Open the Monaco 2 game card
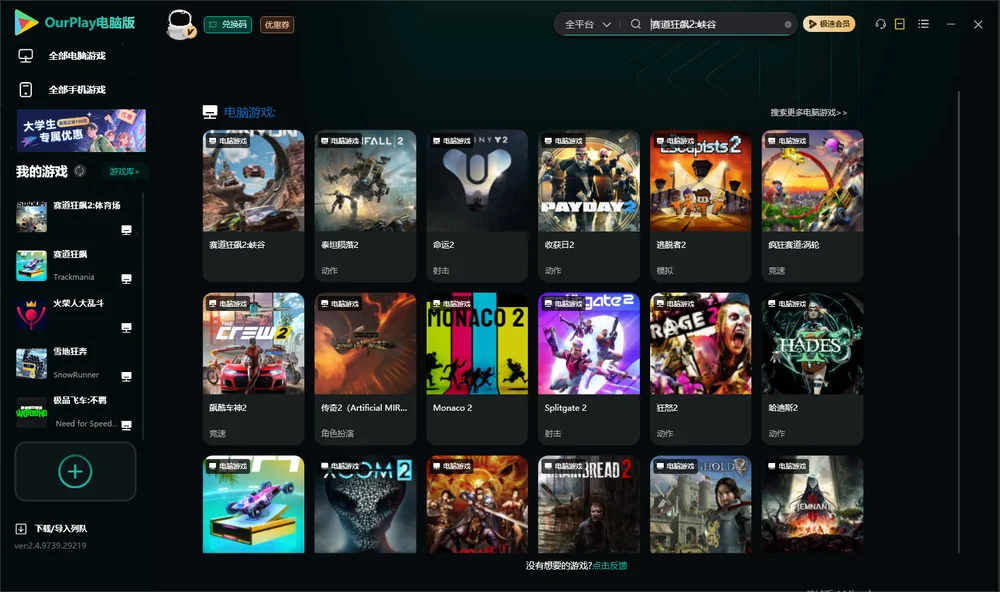 click(x=477, y=369)
